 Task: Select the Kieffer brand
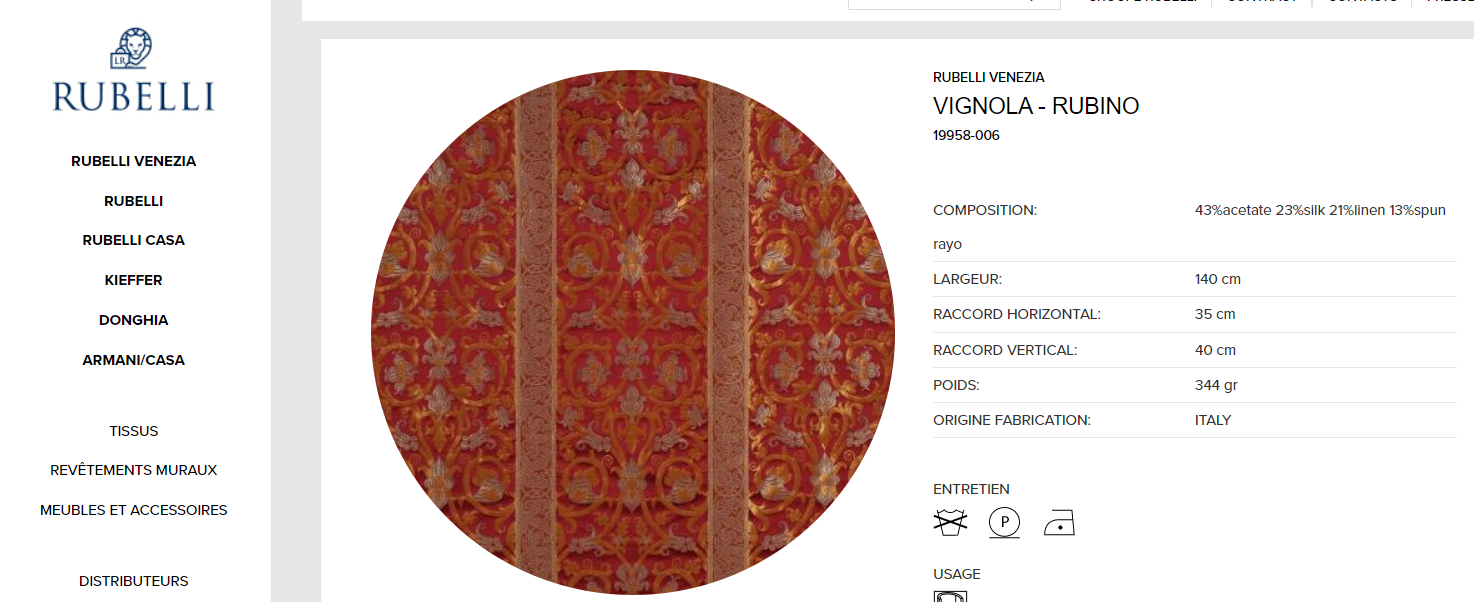[x=133, y=280]
